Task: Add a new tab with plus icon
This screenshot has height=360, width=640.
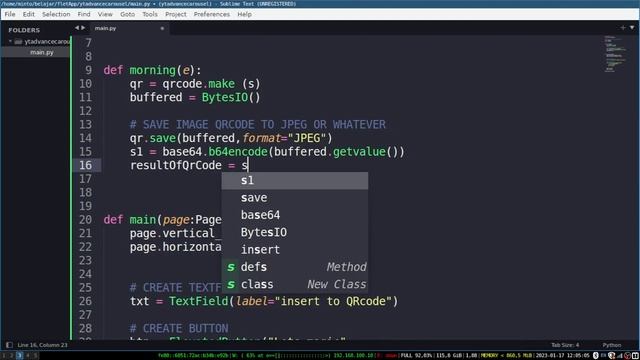Action: point(623,28)
